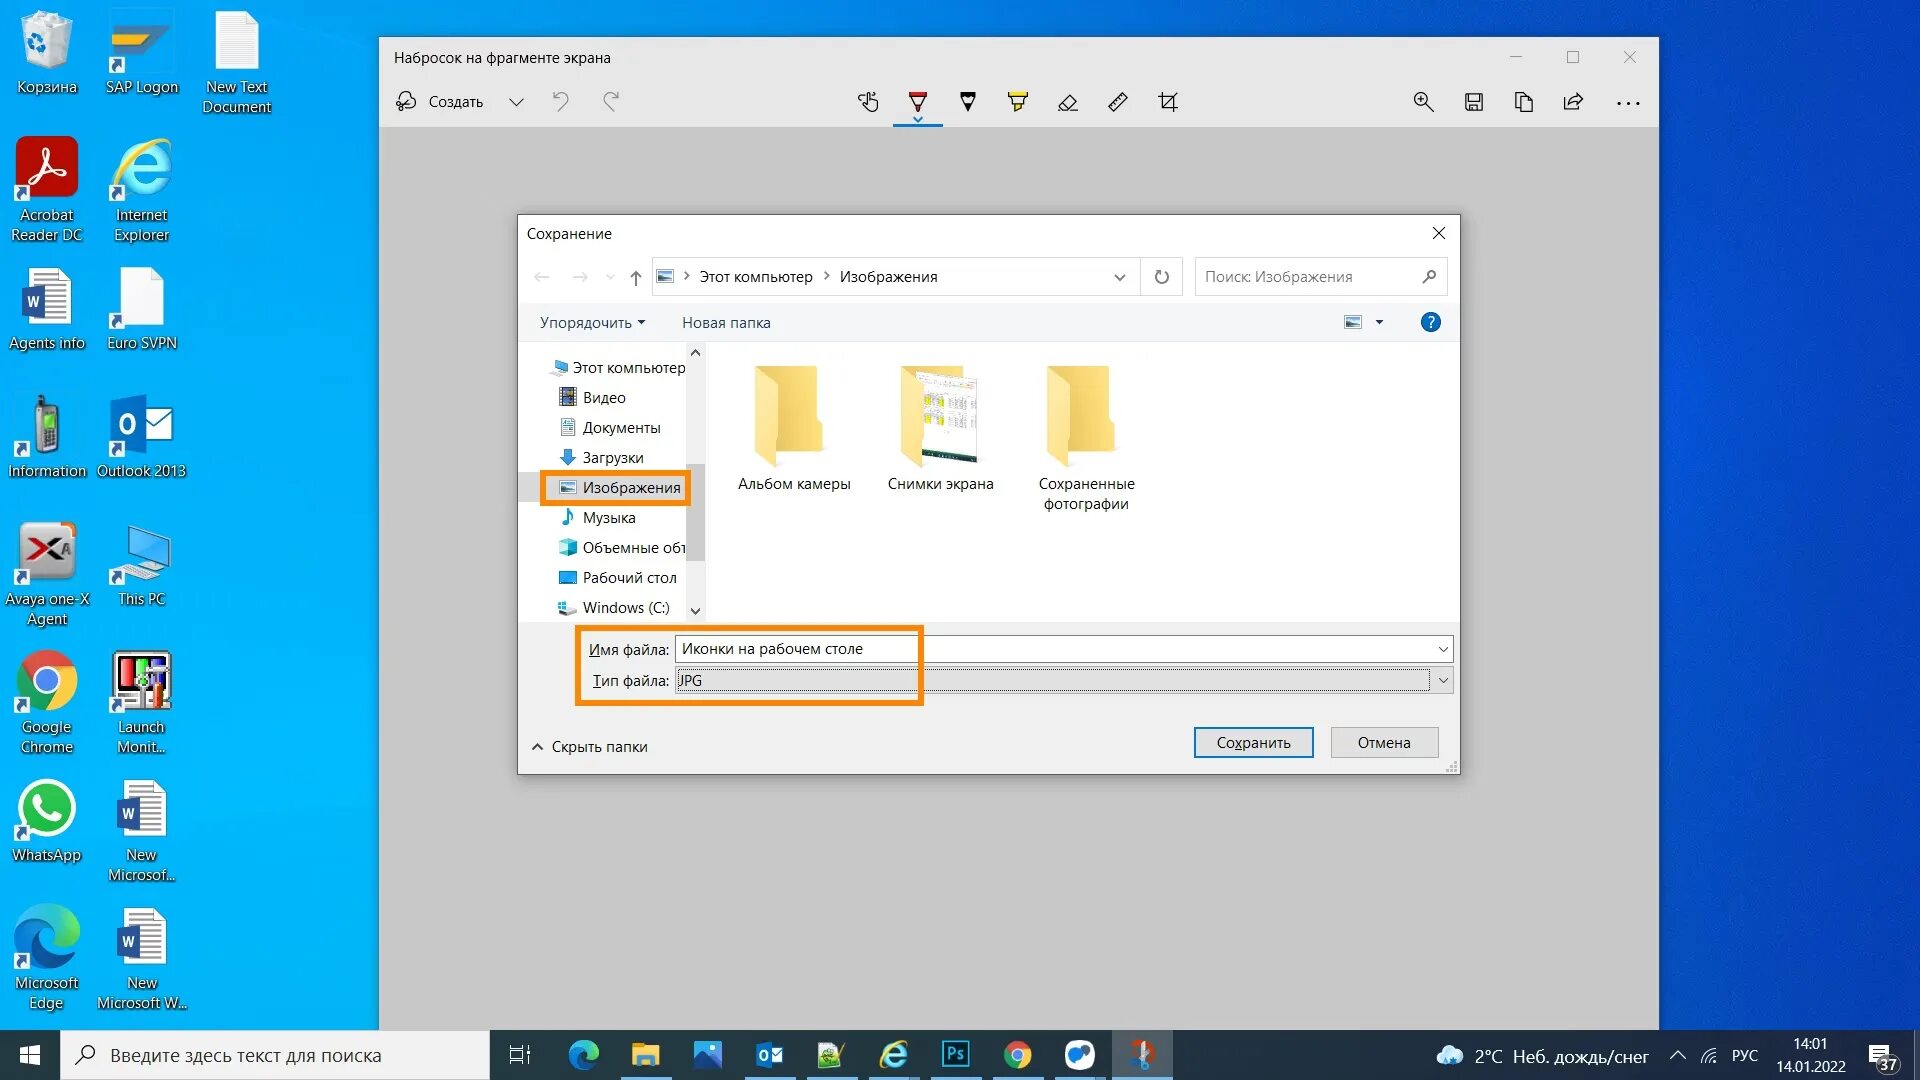The height and width of the screenshot is (1080, 1920).
Task: Open the Упорядочить menu
Action: coord(592,322)
